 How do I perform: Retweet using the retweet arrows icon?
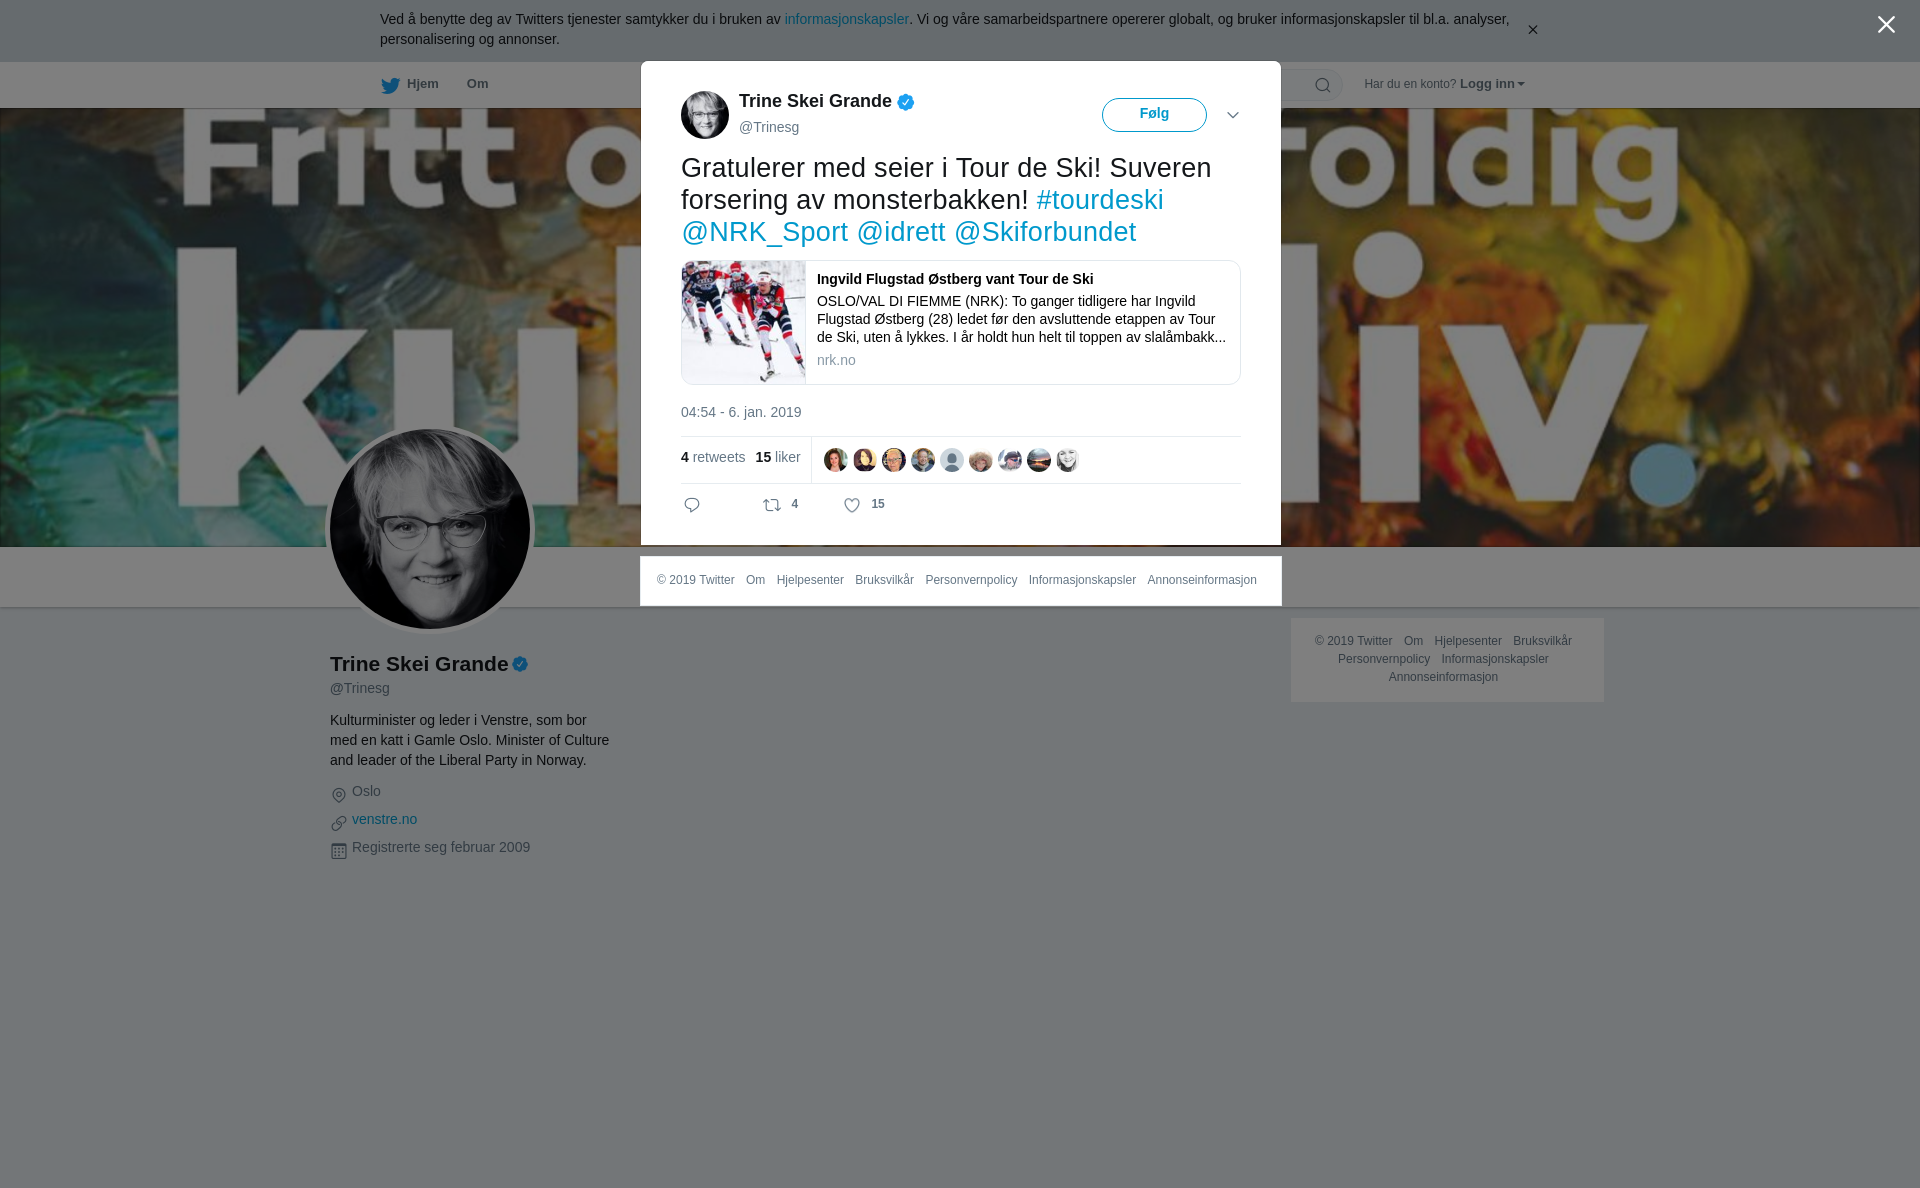(772, 505)
